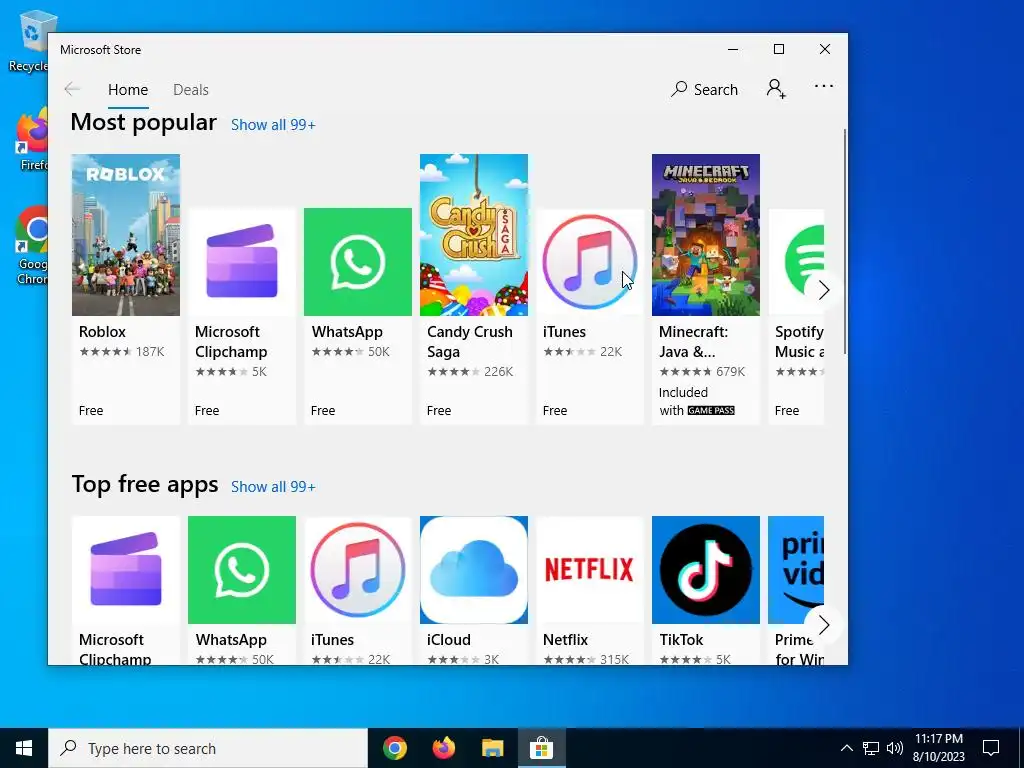
Task: Show all 99+ Top free apps
Action: (x=273, y=487)
